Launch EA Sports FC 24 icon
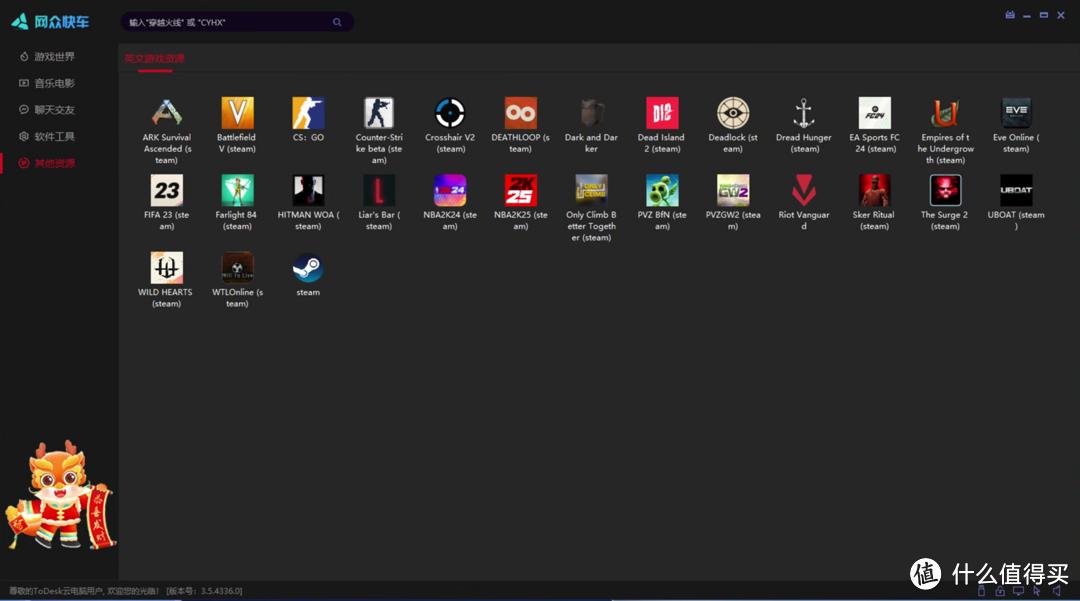This screenshot has height=601, width=1080. [x=874, y=113]
